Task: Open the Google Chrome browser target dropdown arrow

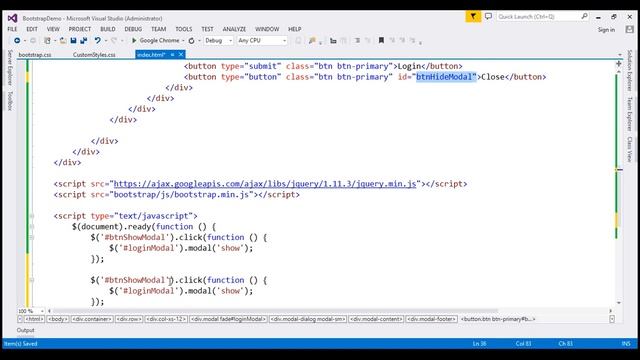Action: point(183,40)
